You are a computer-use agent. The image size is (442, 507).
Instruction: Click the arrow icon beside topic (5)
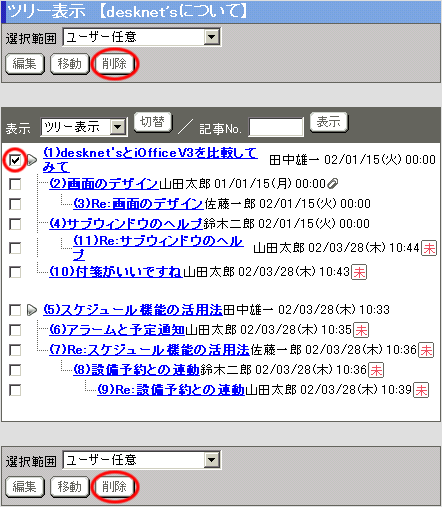32,310
